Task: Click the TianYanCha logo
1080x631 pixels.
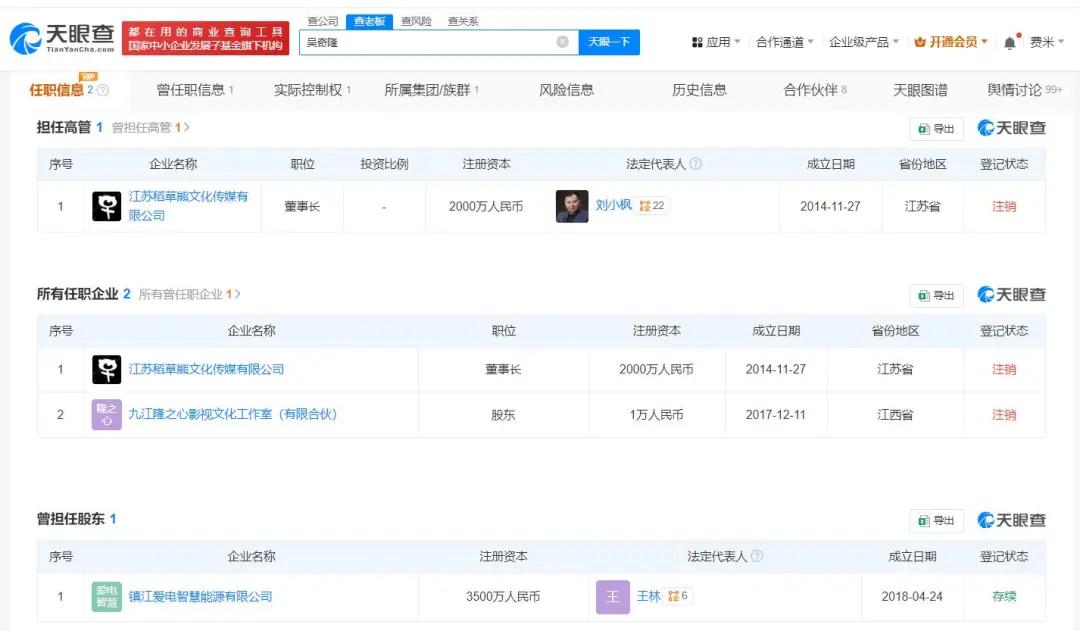Action: pos(62,38)
